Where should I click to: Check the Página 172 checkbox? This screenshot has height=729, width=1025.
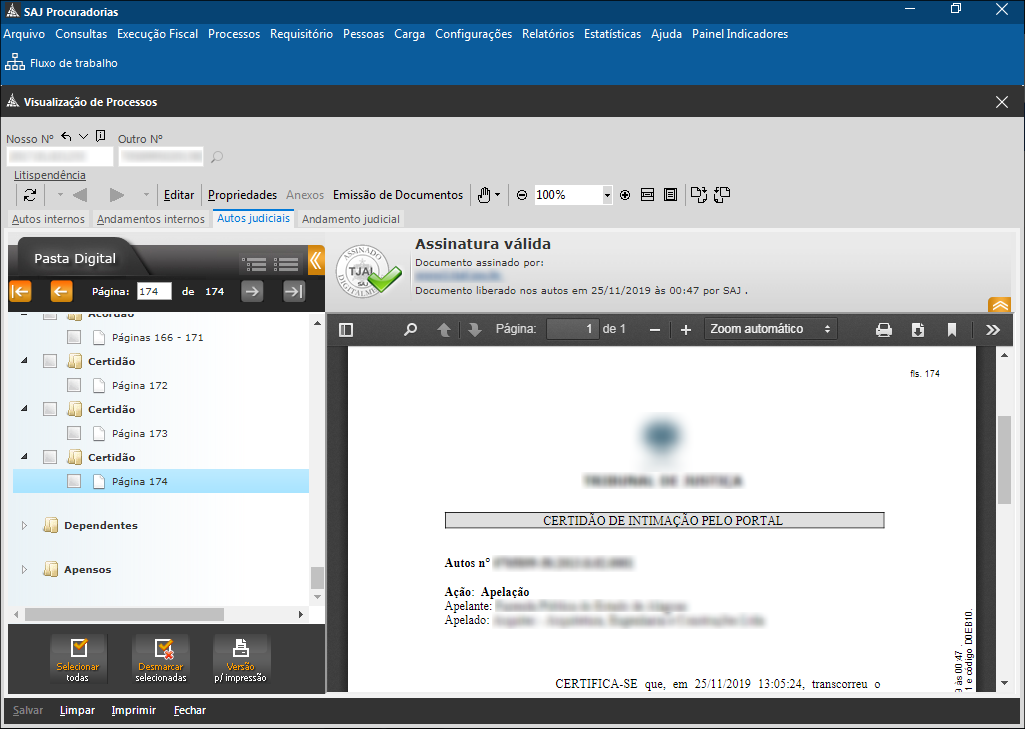pos(74,385)
